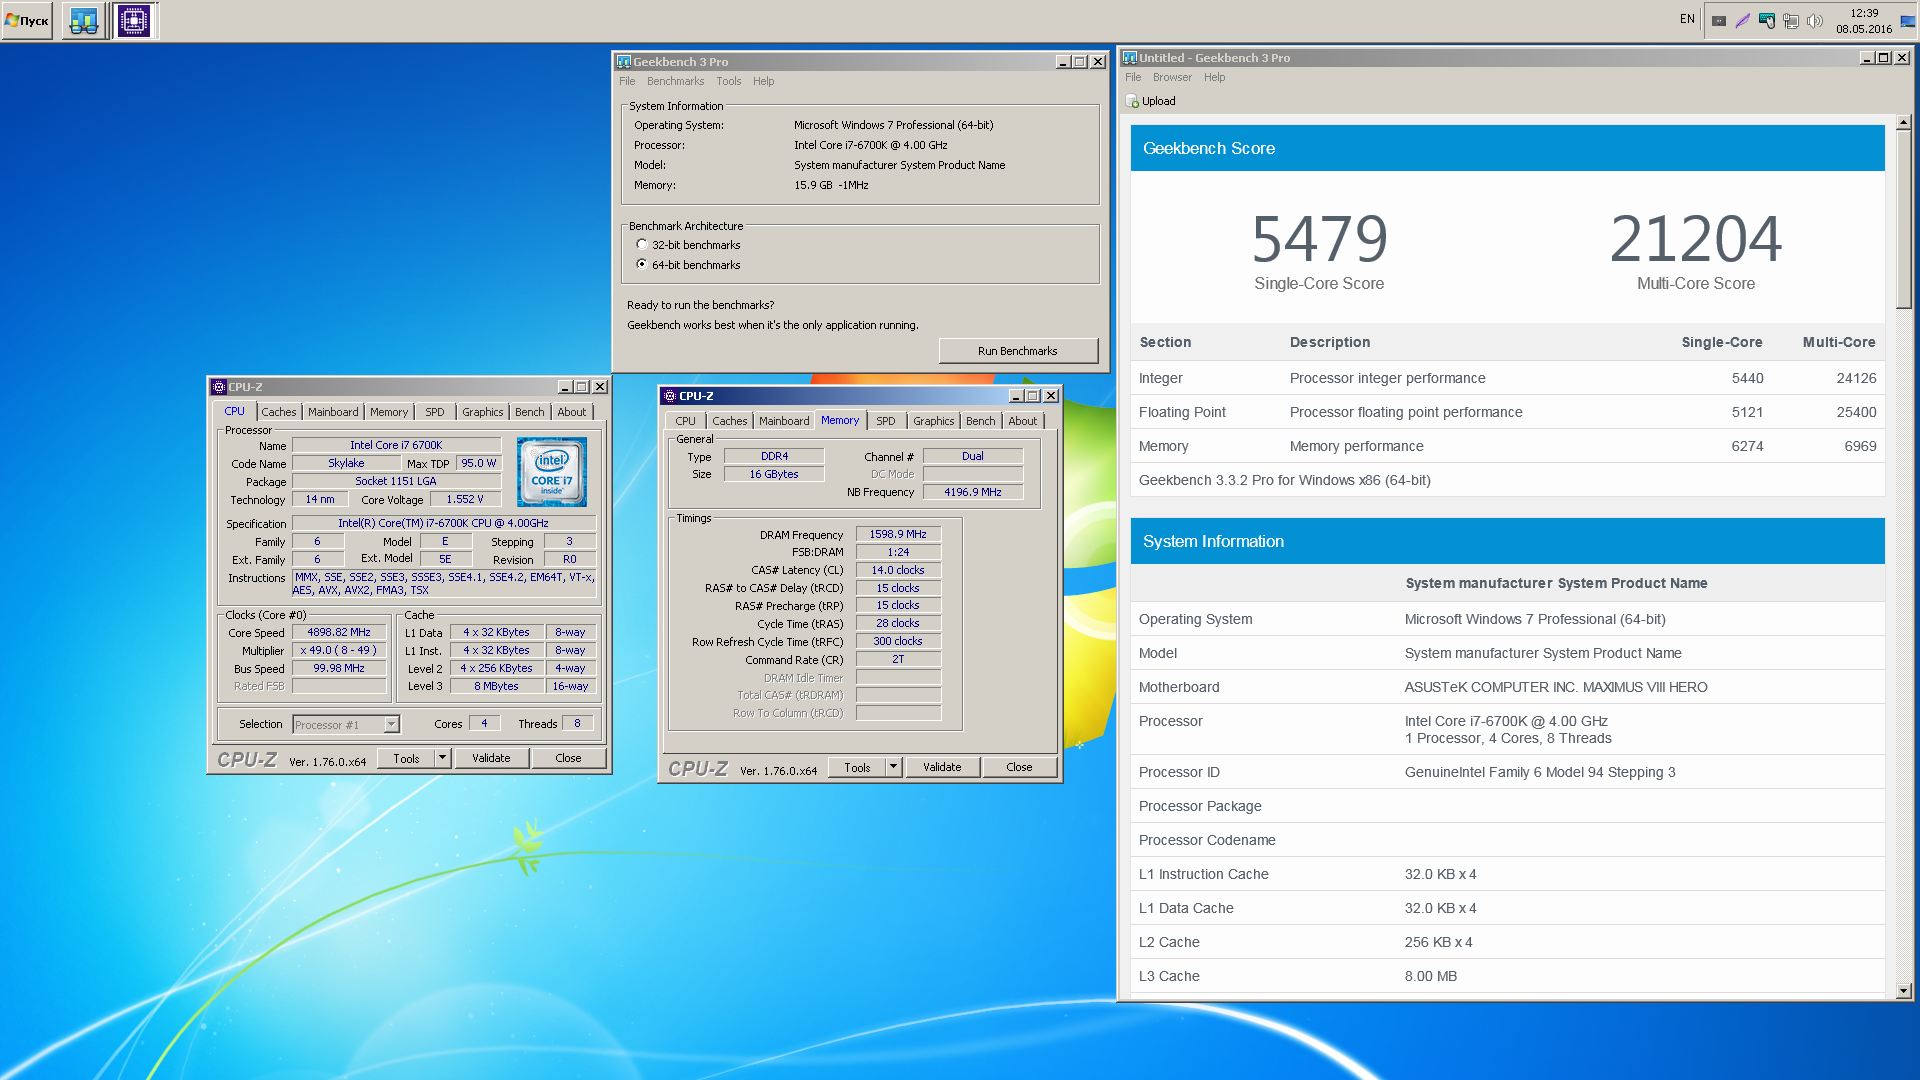
Task: Open the Processor #1 selection dropdown
Action: coord(391,724)
